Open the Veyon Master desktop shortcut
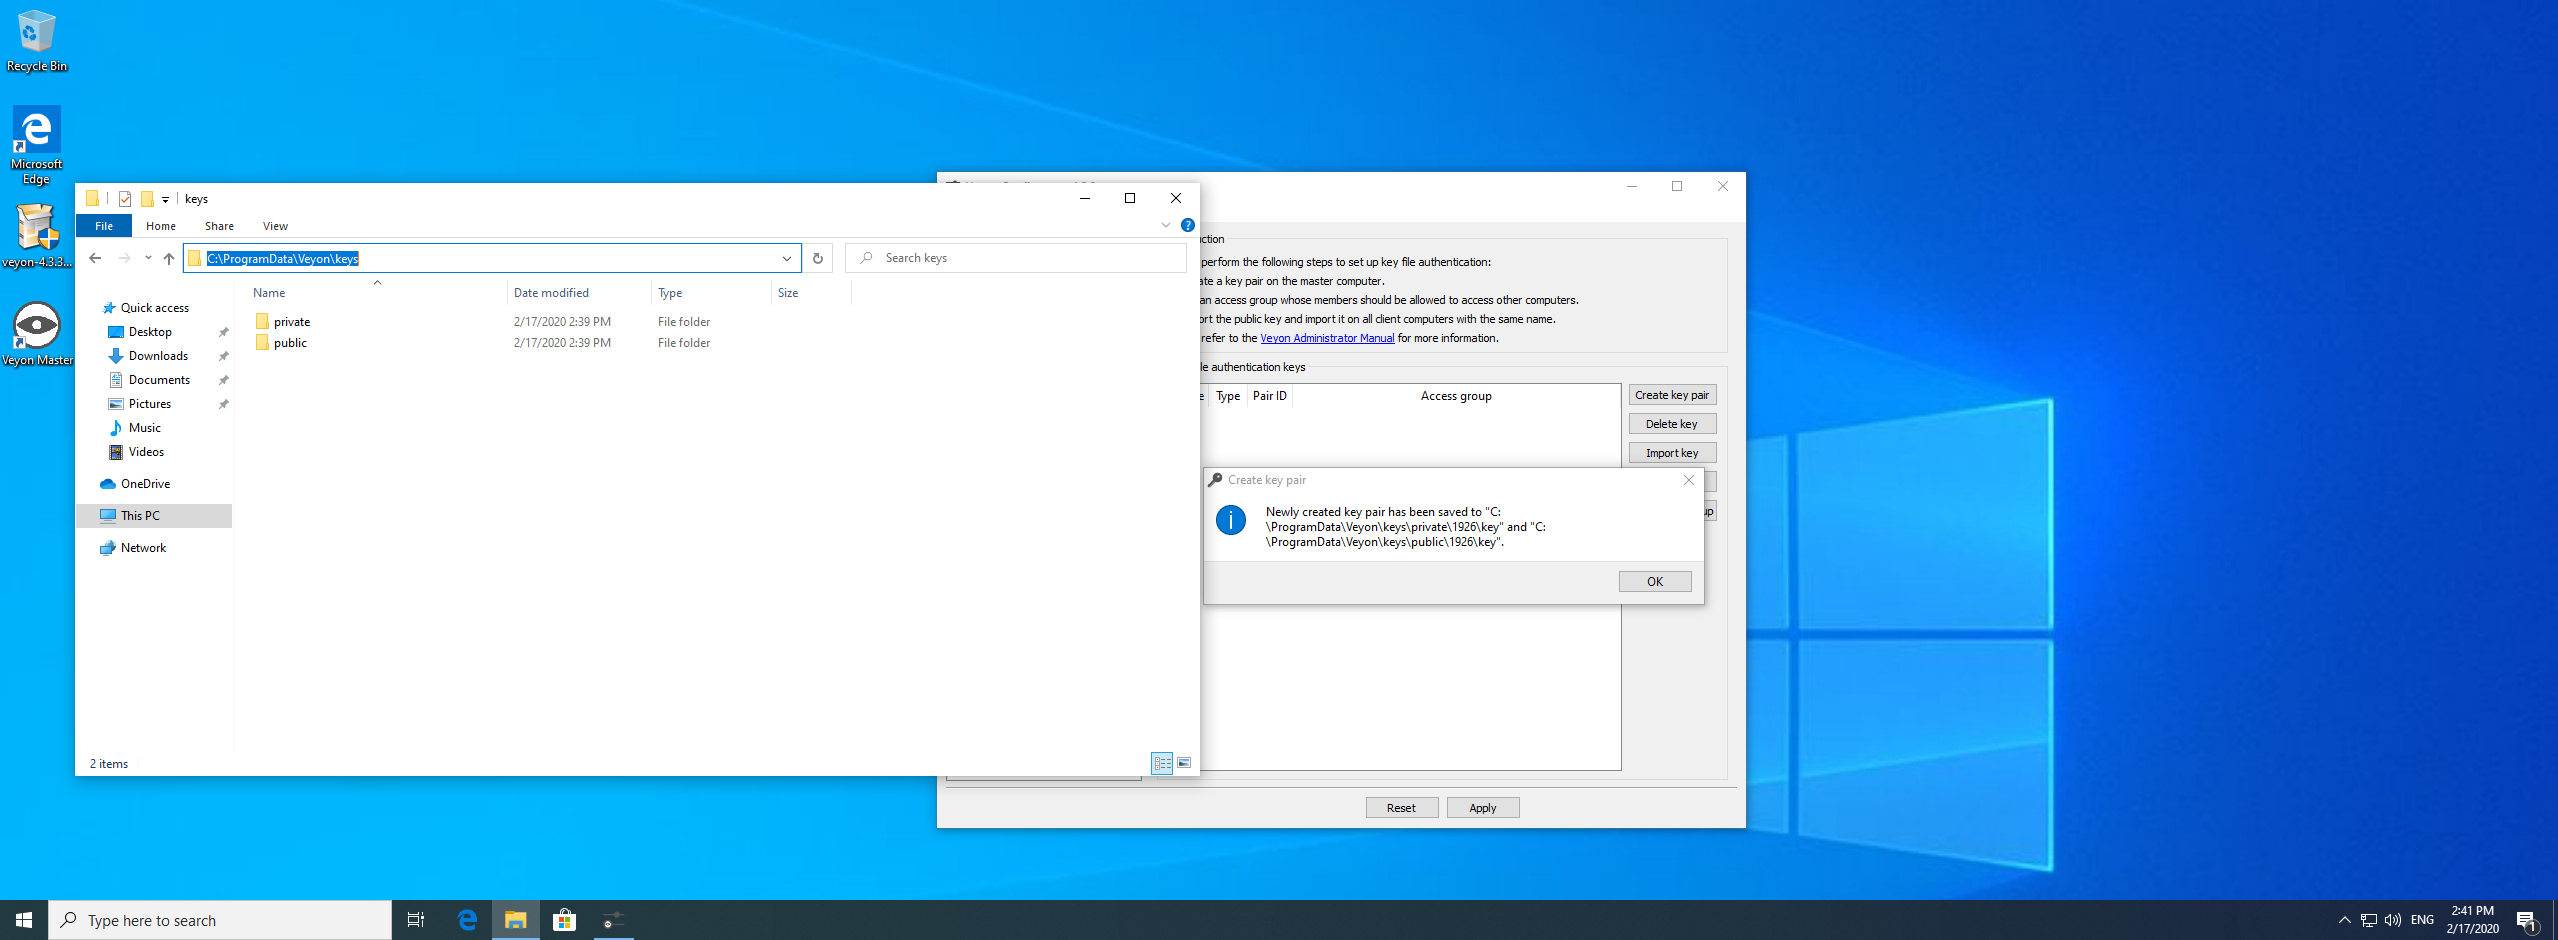Image resolution: width=2558 pixels, height=940 pixels. pyautogui.click(x=37, y=334)
